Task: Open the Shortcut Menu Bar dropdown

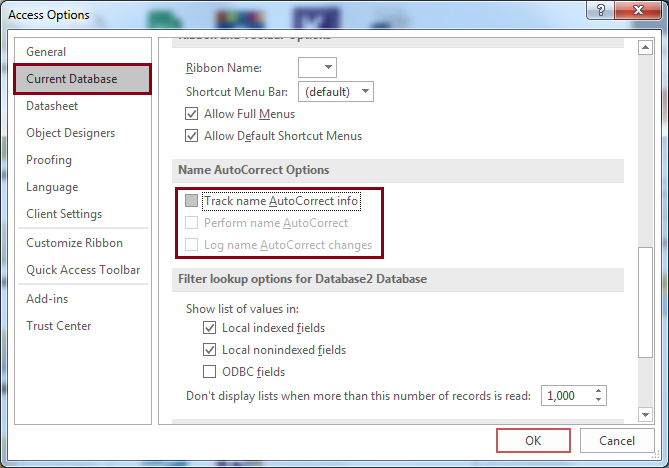Action: 336,91
